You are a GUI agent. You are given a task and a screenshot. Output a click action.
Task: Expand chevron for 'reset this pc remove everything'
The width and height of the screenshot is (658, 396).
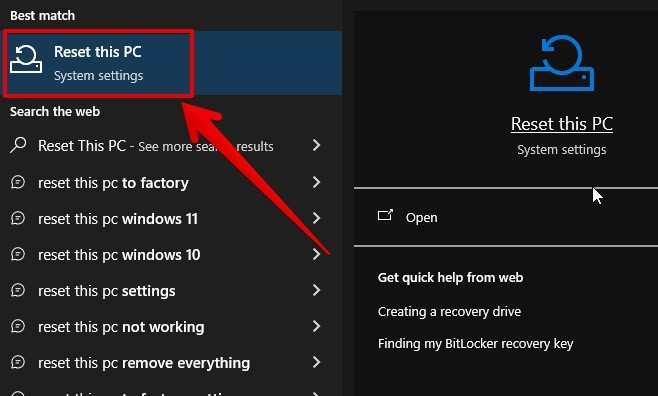click(316, 362)
